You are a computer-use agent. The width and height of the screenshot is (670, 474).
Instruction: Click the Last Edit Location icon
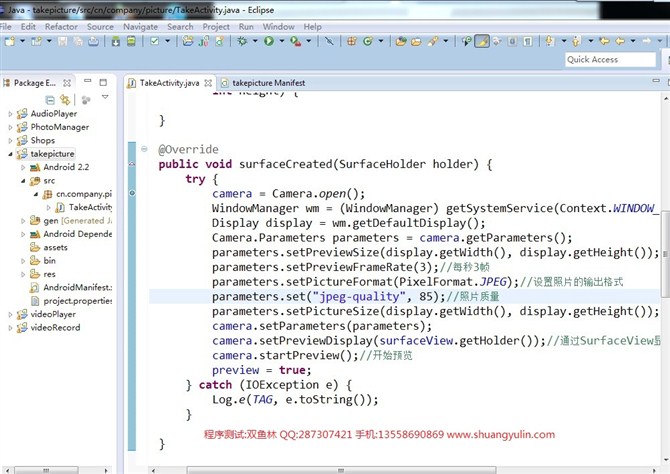[x=604, y=41]
